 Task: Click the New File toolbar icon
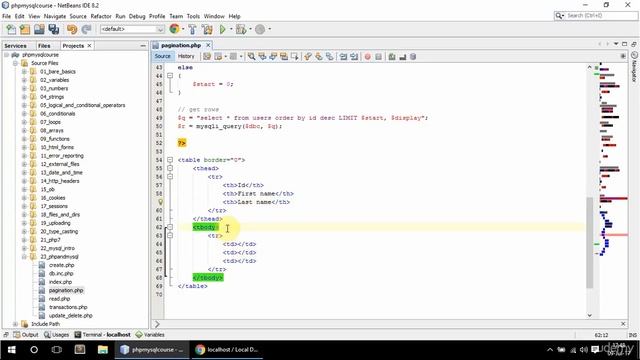(x=11, y=29)
